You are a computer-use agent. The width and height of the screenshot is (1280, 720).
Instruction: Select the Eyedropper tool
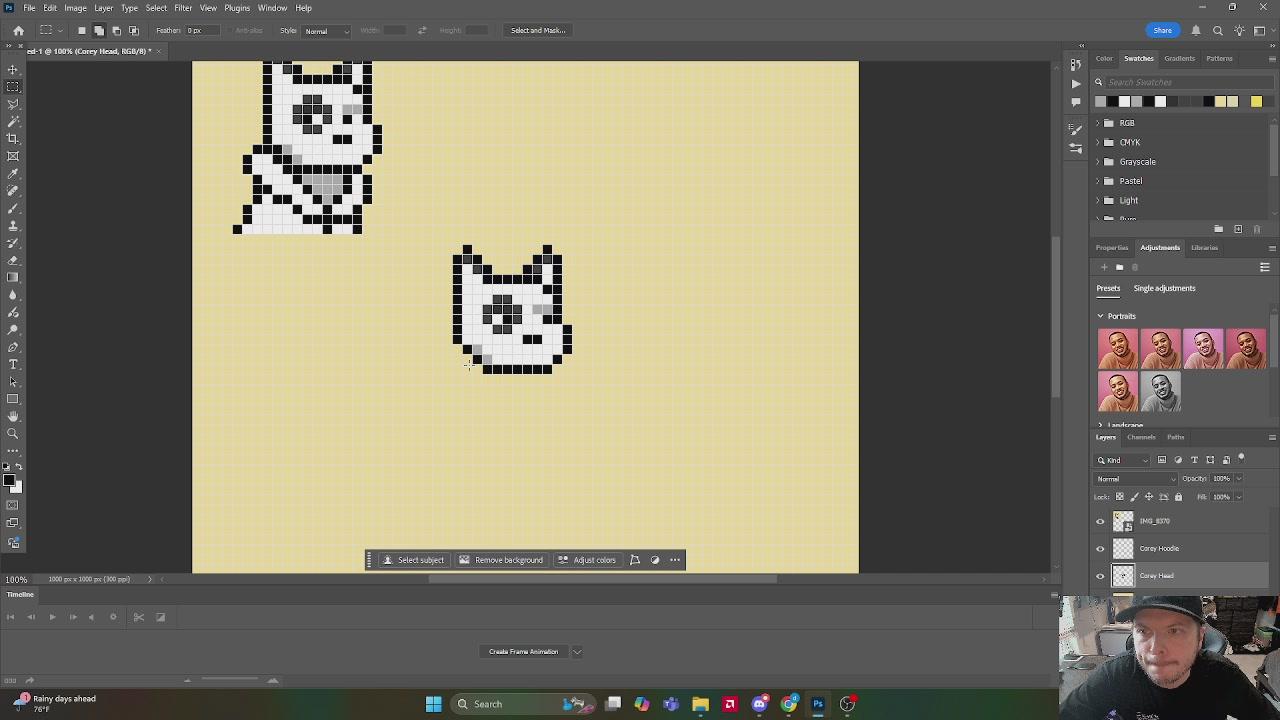[13, 173]
